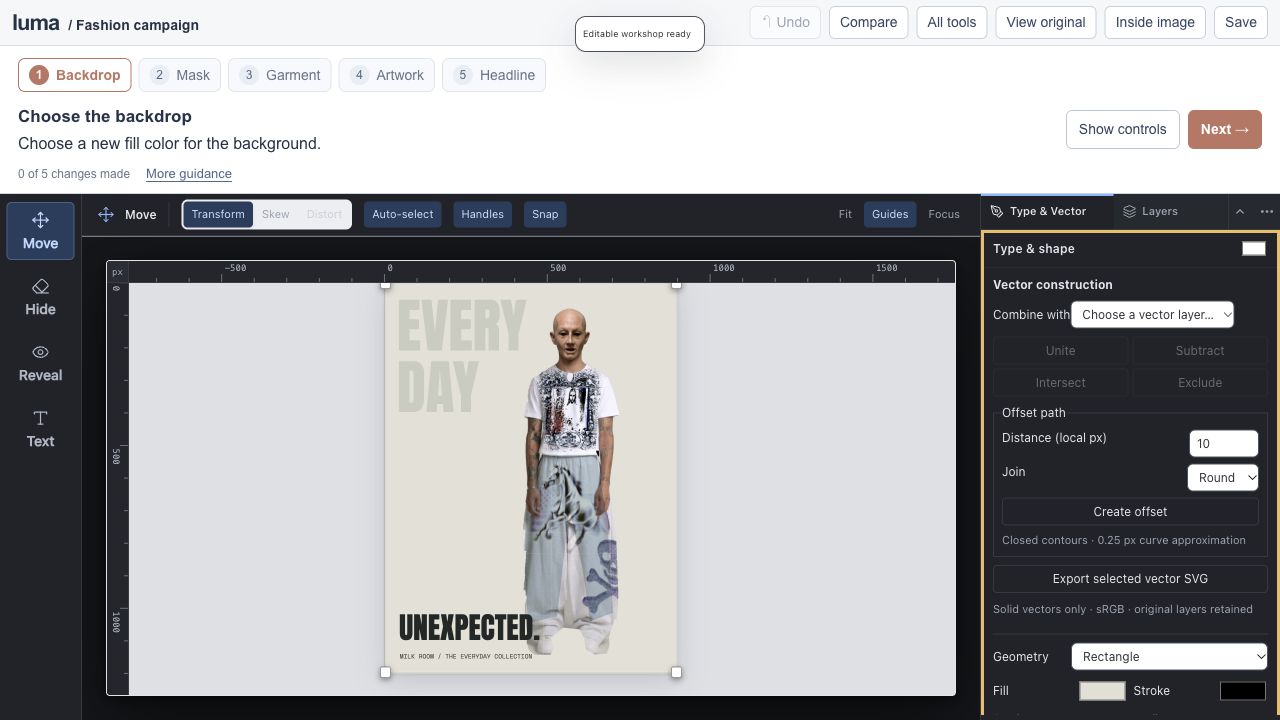Click the "Editable workshop ready" notification
This screenshot has height=720, width=1280.
(640, 34)
